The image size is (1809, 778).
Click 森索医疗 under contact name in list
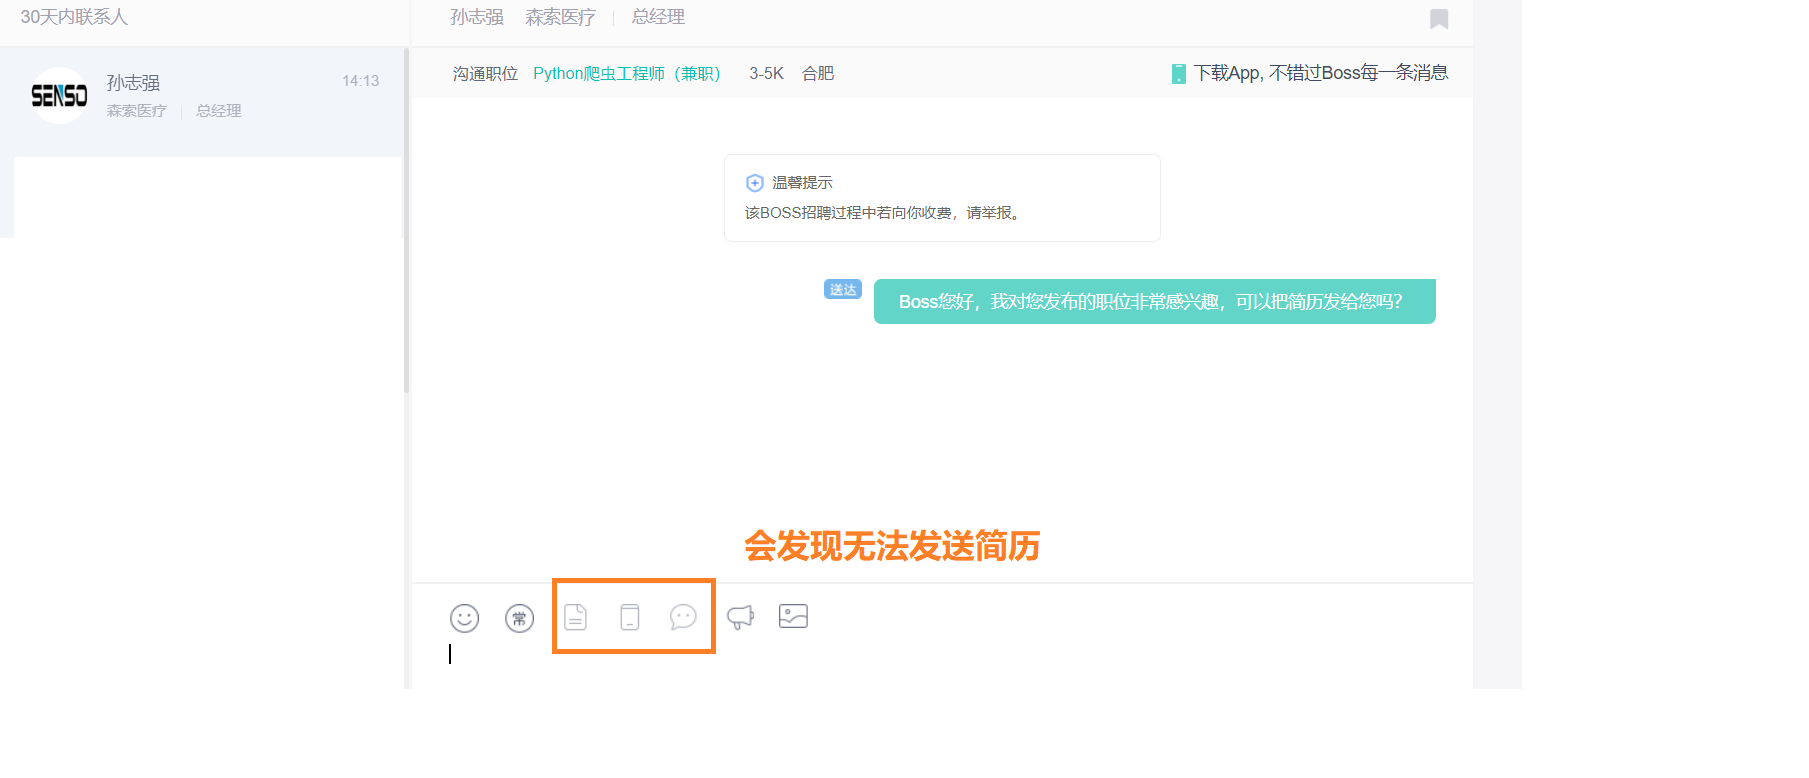coord(137,111)
